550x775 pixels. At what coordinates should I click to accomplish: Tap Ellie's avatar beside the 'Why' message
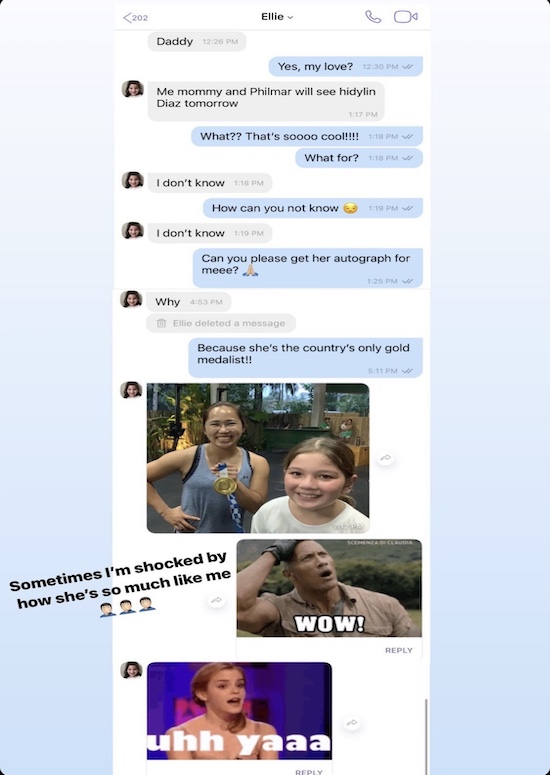tap(131, 300)
